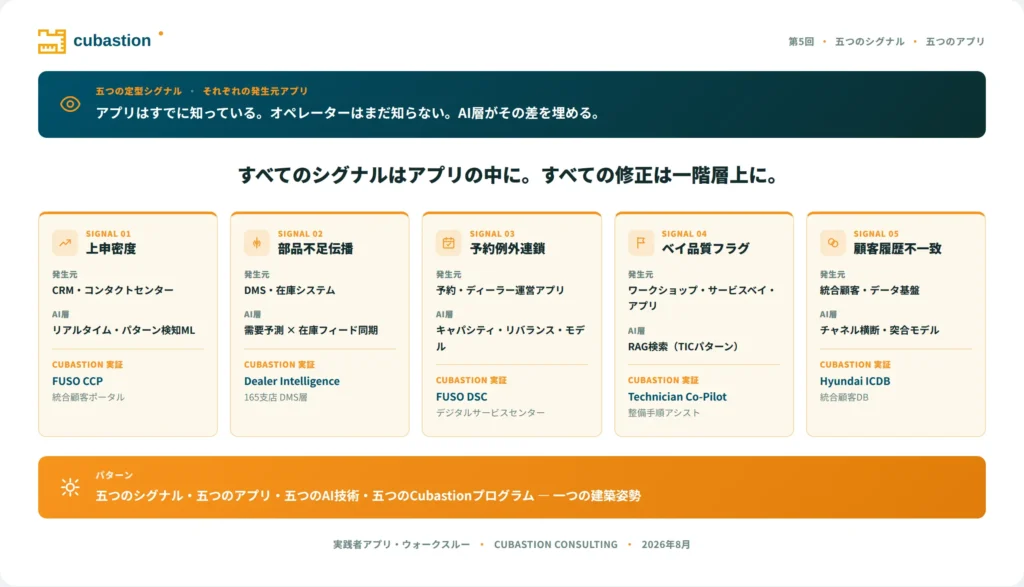This screenshot has height=587, width=1024.
Task: Click the cubastion logo icon
Action: pyautogui.click(x=52, y=41)
